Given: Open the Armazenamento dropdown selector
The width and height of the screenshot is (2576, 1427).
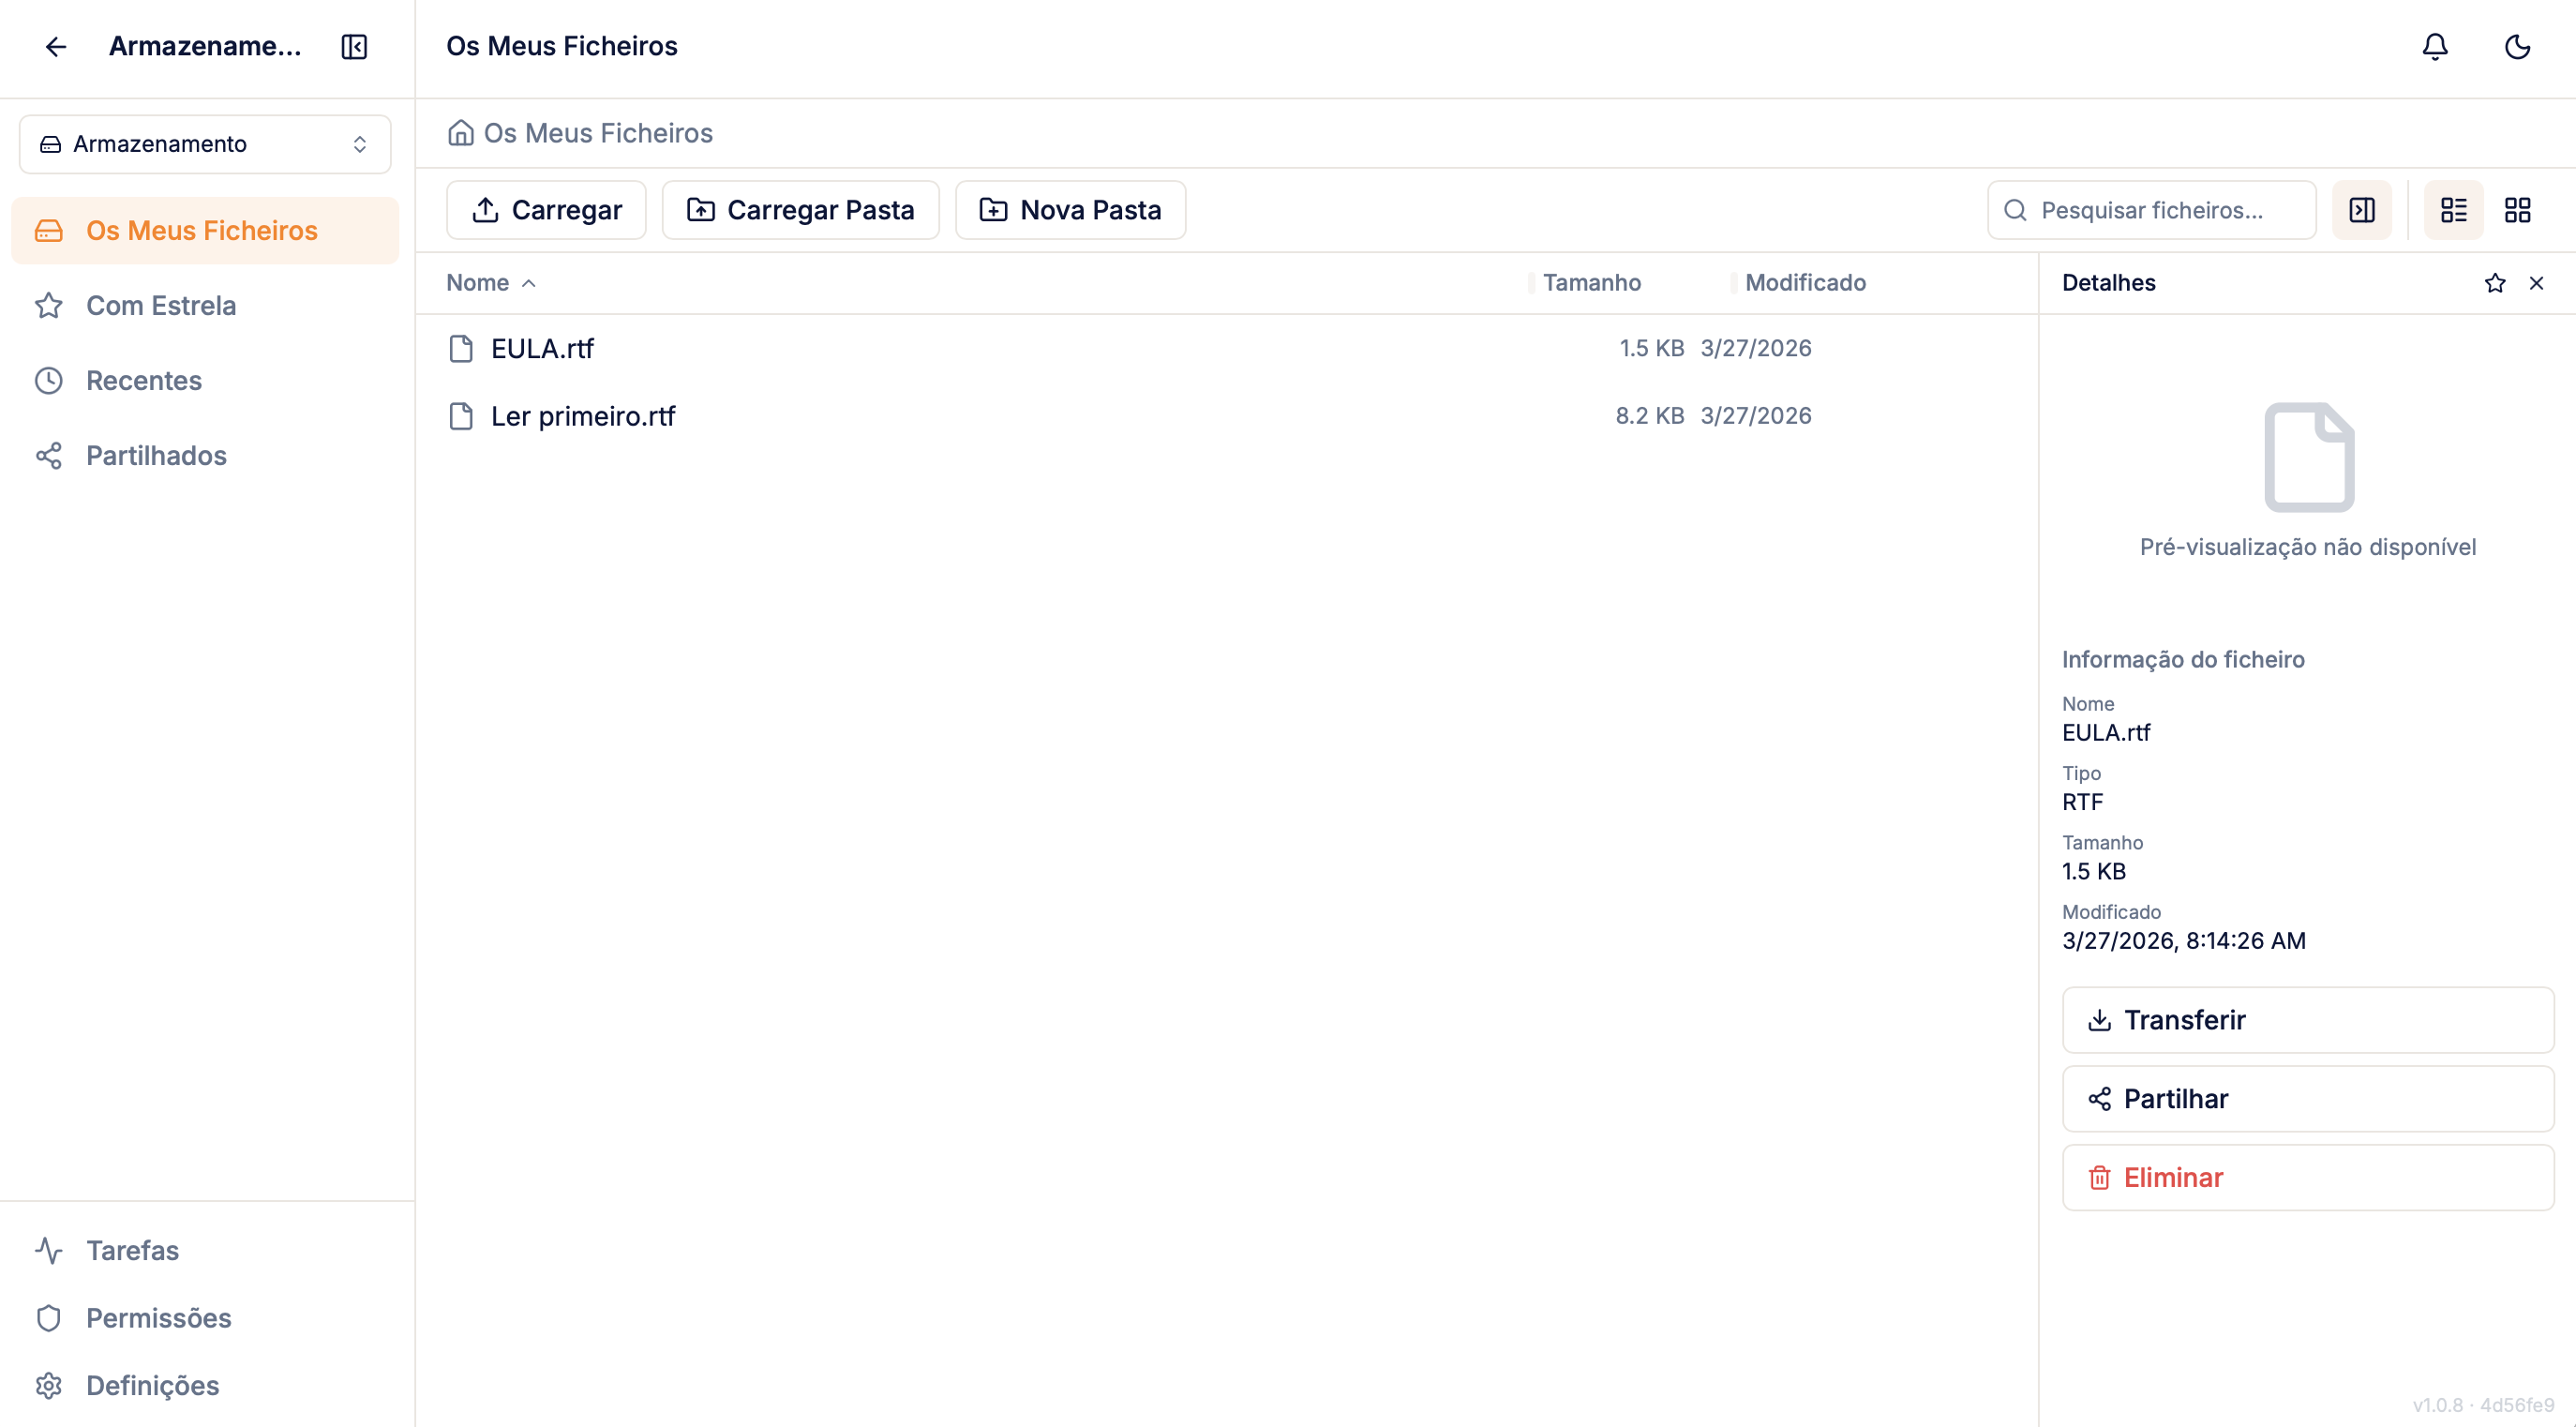Looking at the screenshot, I should [x=205, y=144].
